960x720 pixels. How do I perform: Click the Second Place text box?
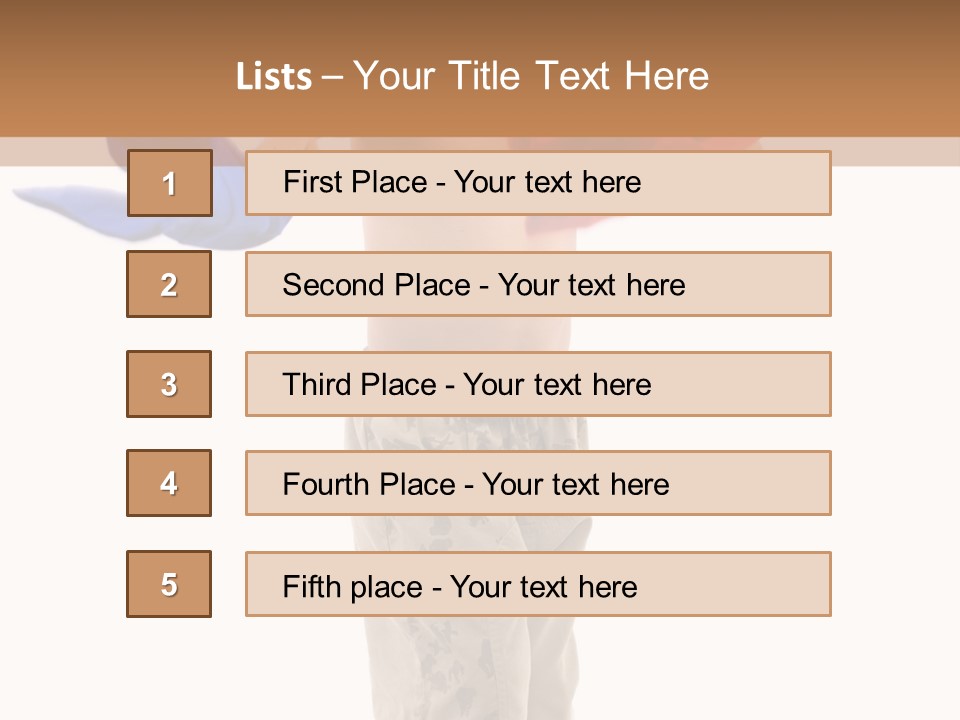[538, 284]
